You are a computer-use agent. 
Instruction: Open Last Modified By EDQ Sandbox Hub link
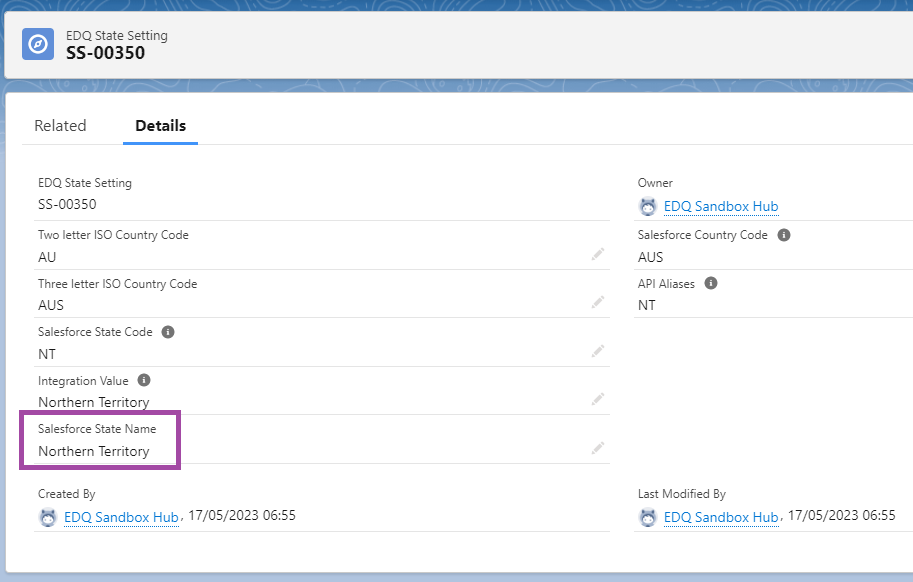(x=721, y=517)
